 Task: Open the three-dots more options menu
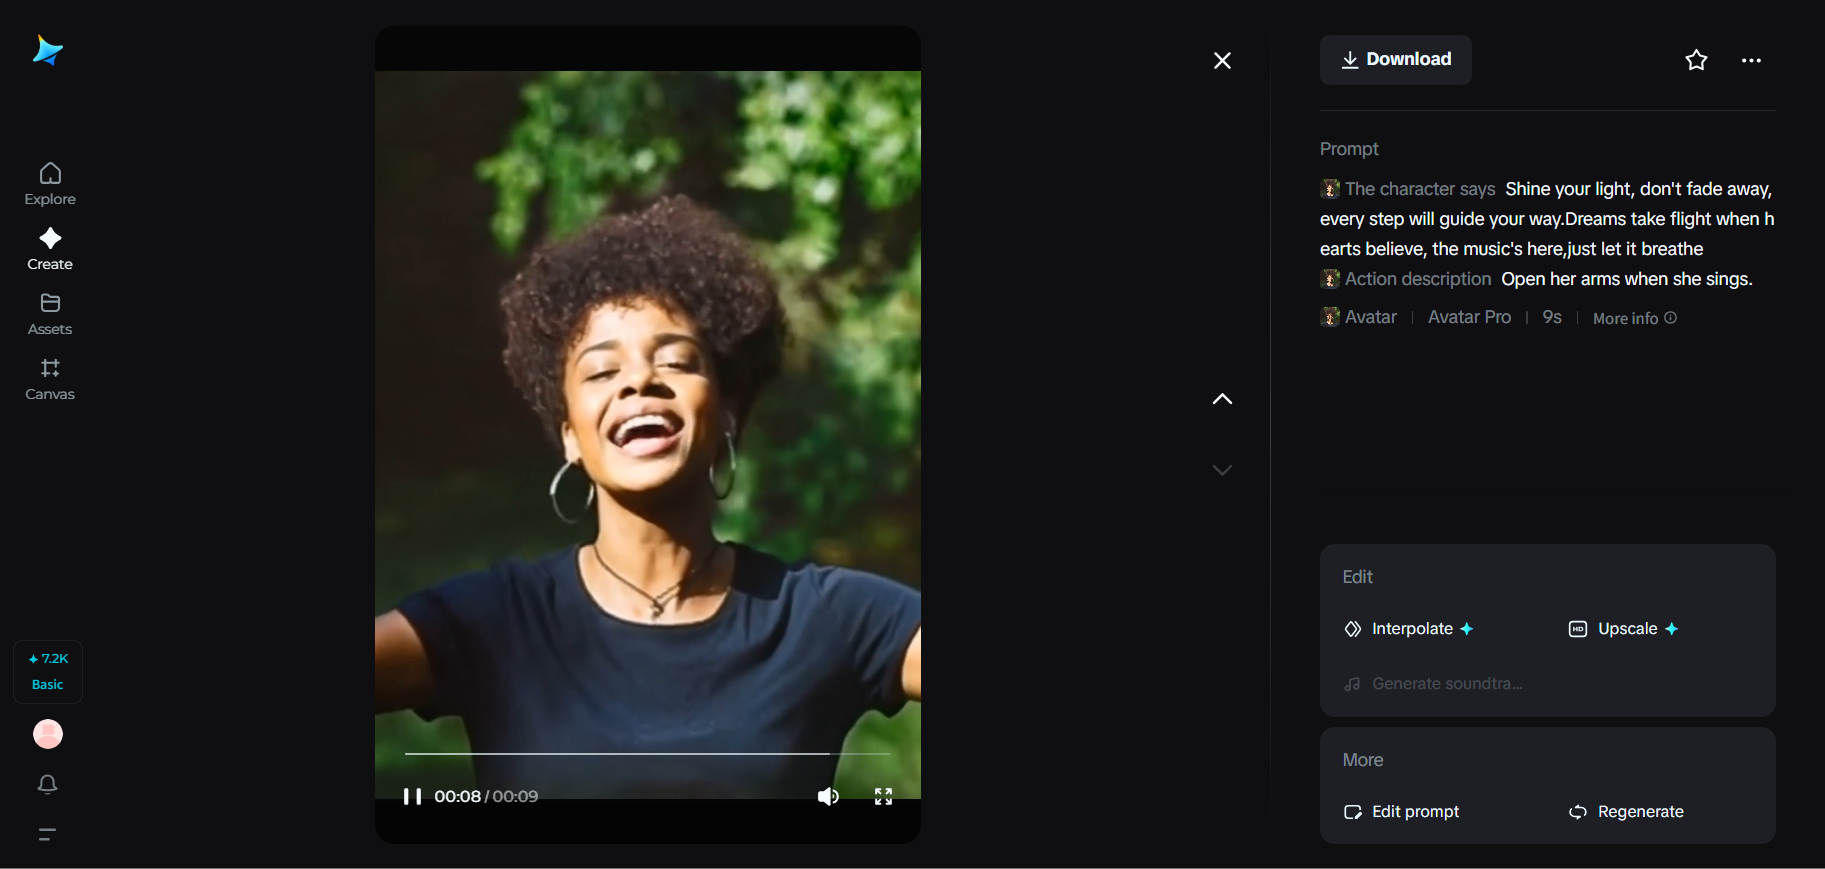pos(1751,60)
